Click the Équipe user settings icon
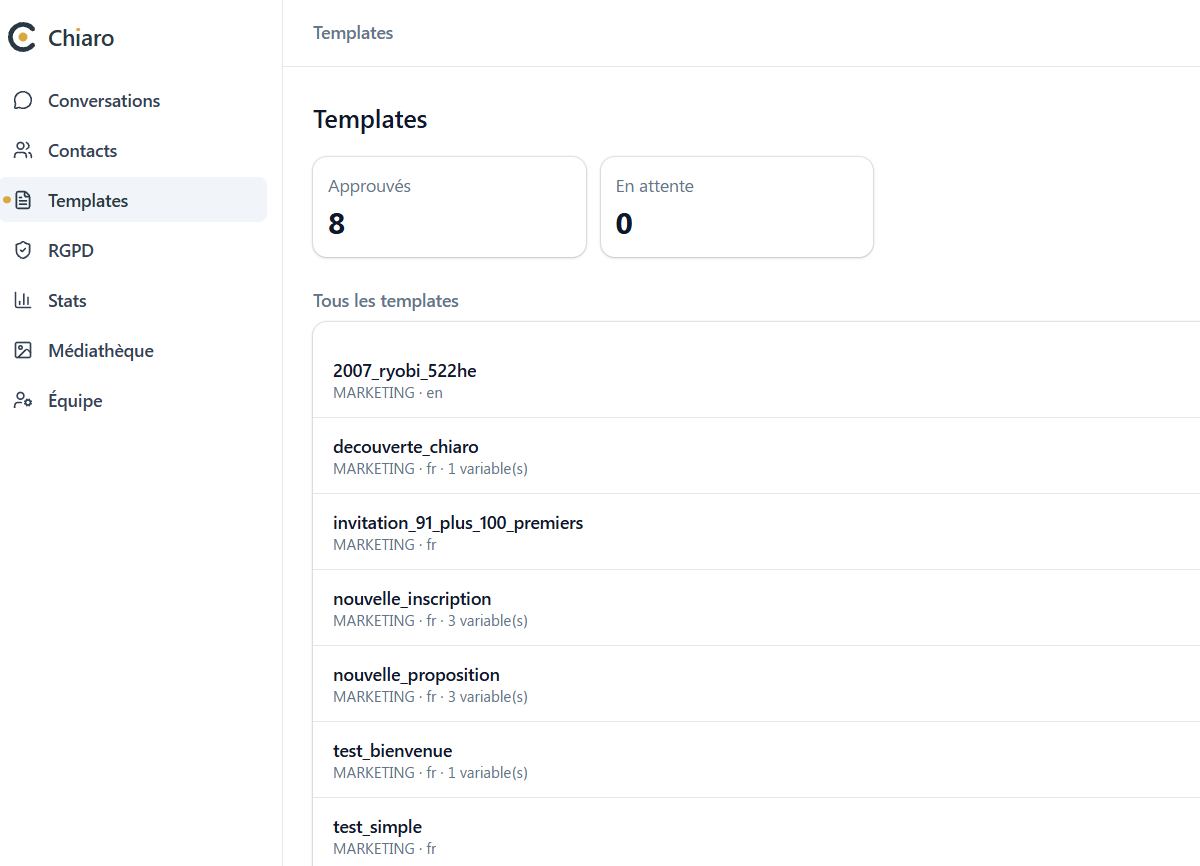 tap(23, 401)
